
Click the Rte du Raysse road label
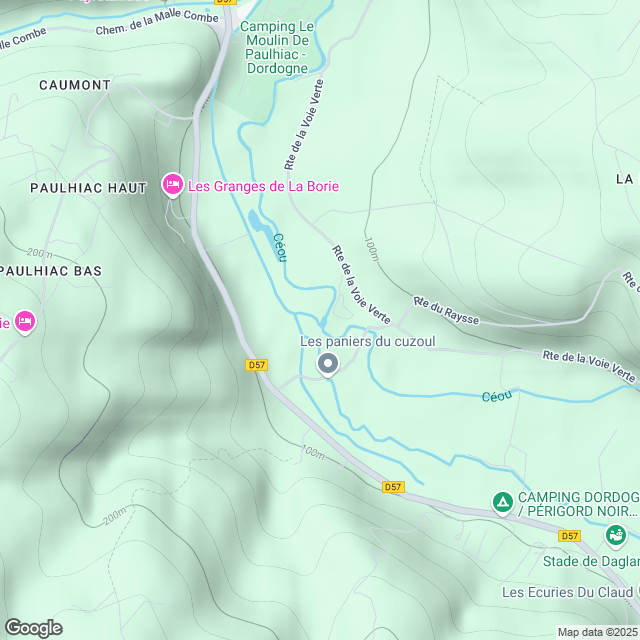click(x=446, y=311)
